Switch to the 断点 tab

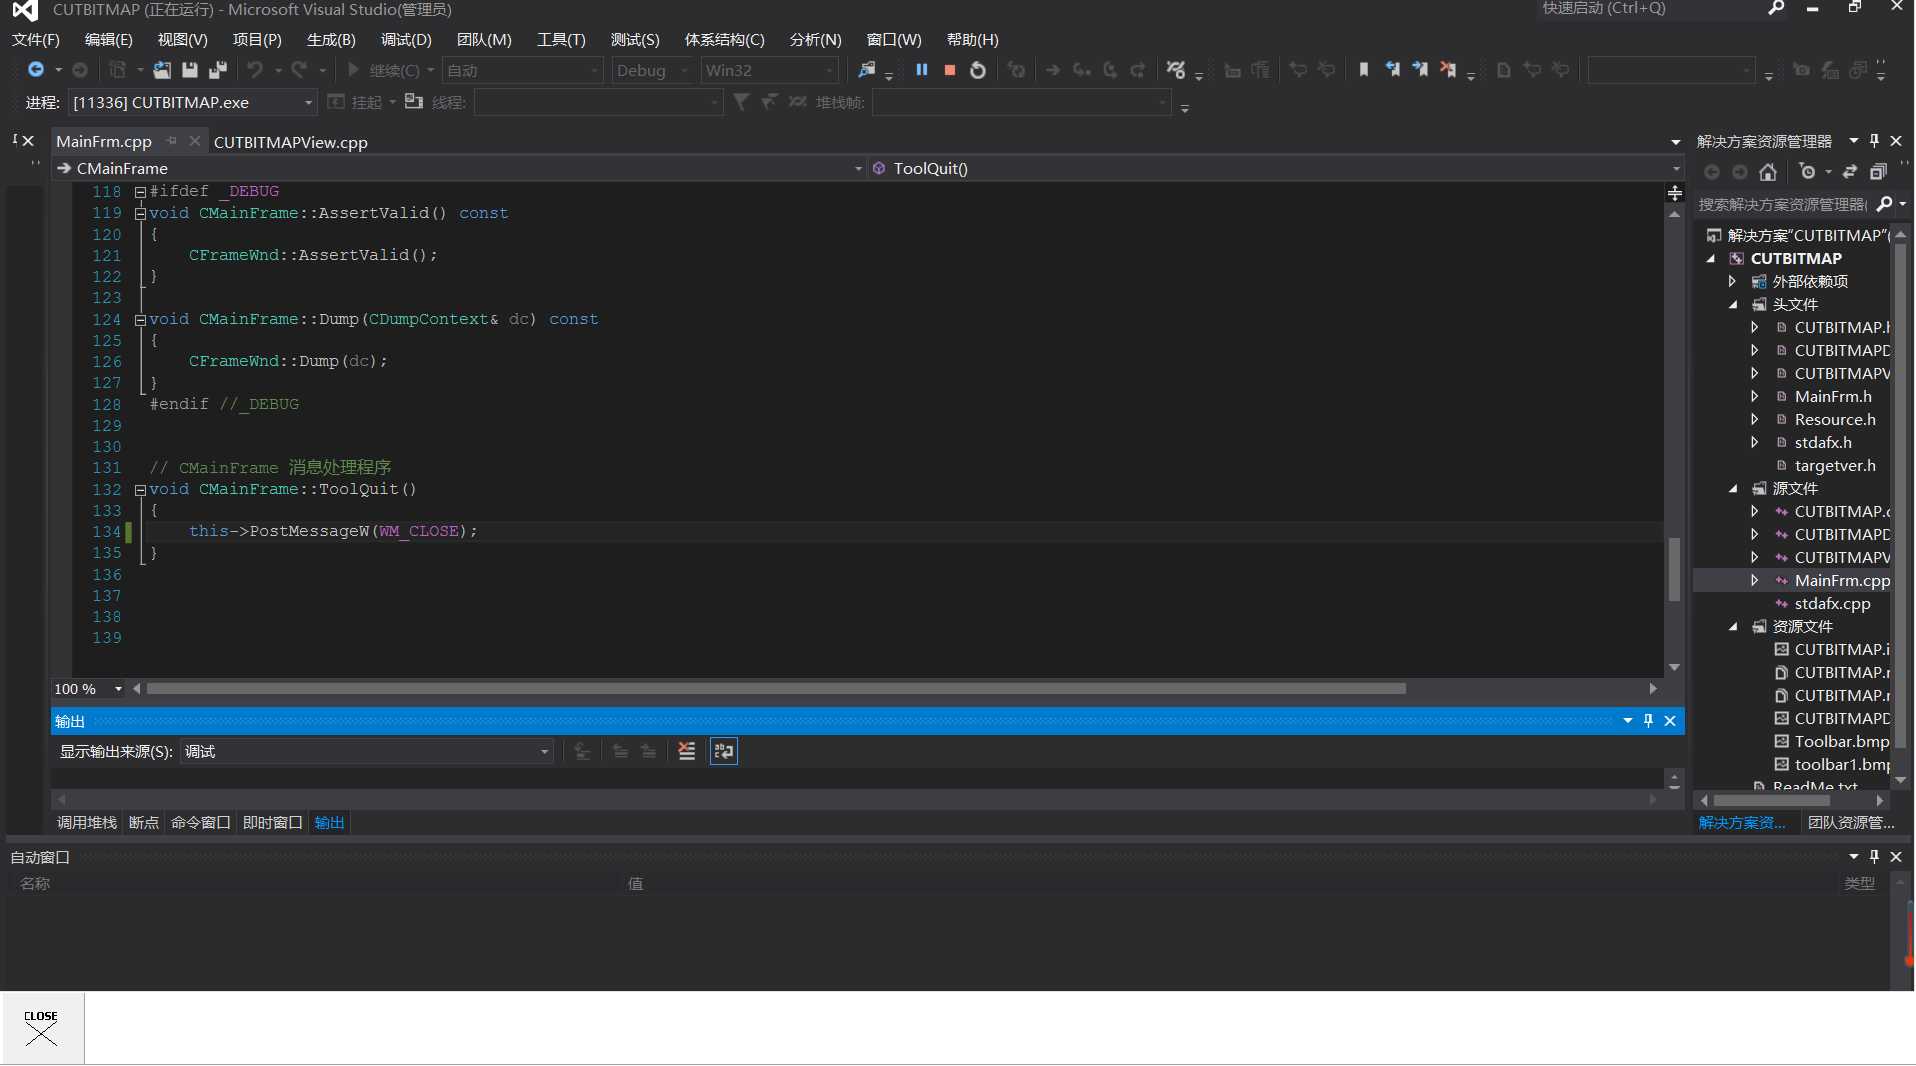pyautogui.click(x=144, y=822)
